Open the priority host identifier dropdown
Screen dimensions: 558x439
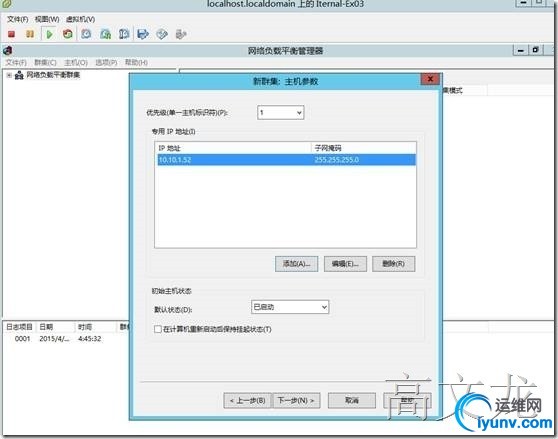point(280,113)
